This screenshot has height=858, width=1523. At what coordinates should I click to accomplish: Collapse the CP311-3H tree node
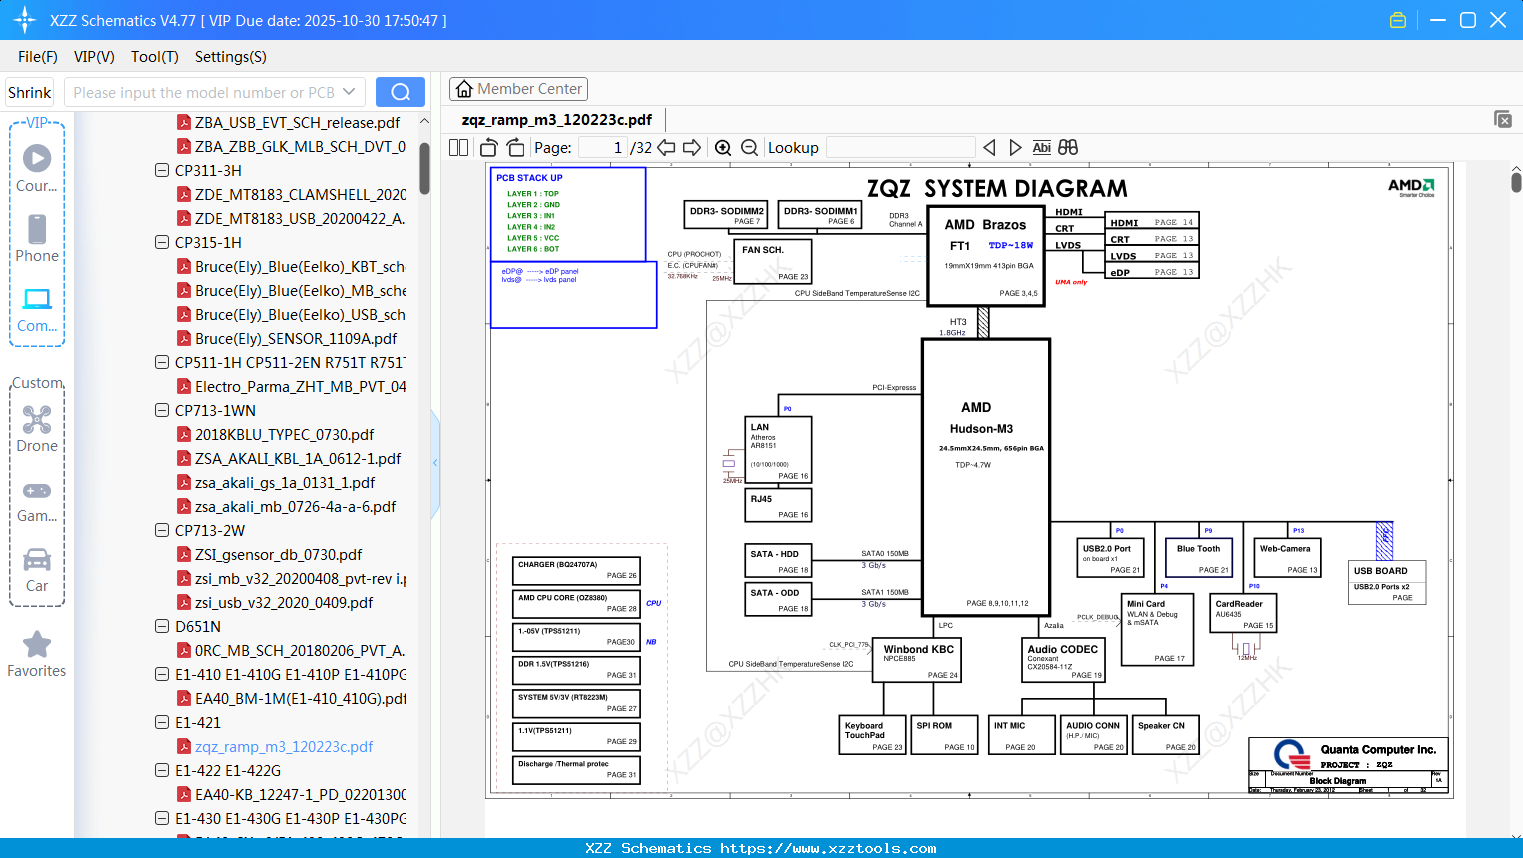(162, 170)
